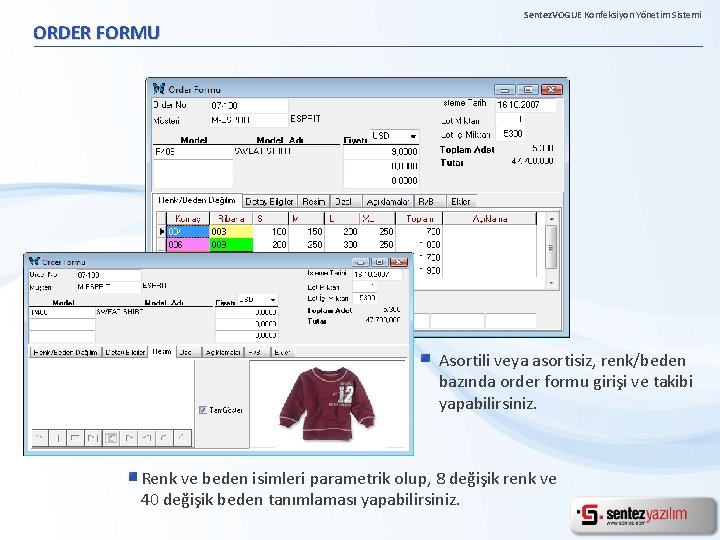
Task: Click the Lot İçi Miktarı field in the front window
Action: click(x=366, y=298)
